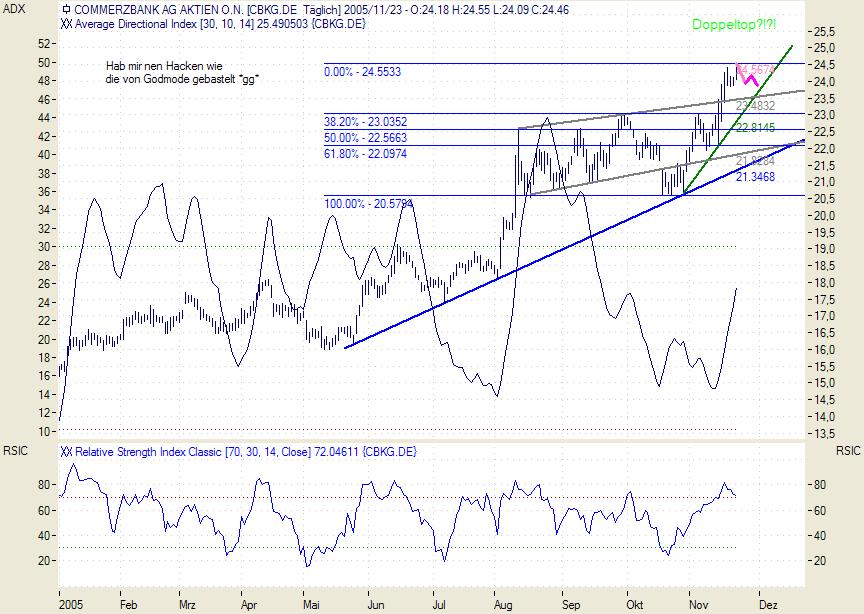Click the XX icon beside Relative Strength Index
Image resolution: width=864 pixels, height=614 pixels.
[x=67, y=452]
